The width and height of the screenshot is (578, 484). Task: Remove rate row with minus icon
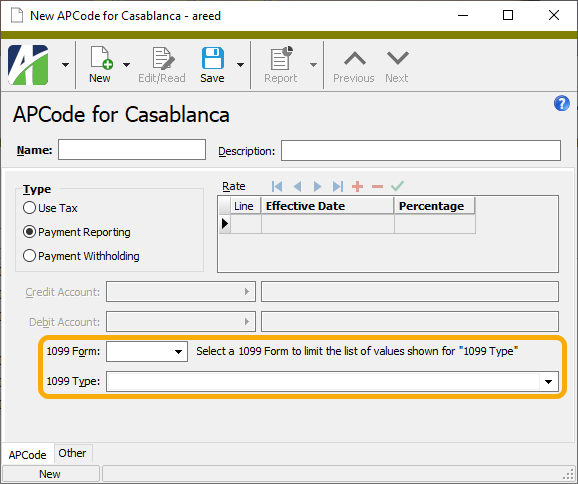click(377, 187)
